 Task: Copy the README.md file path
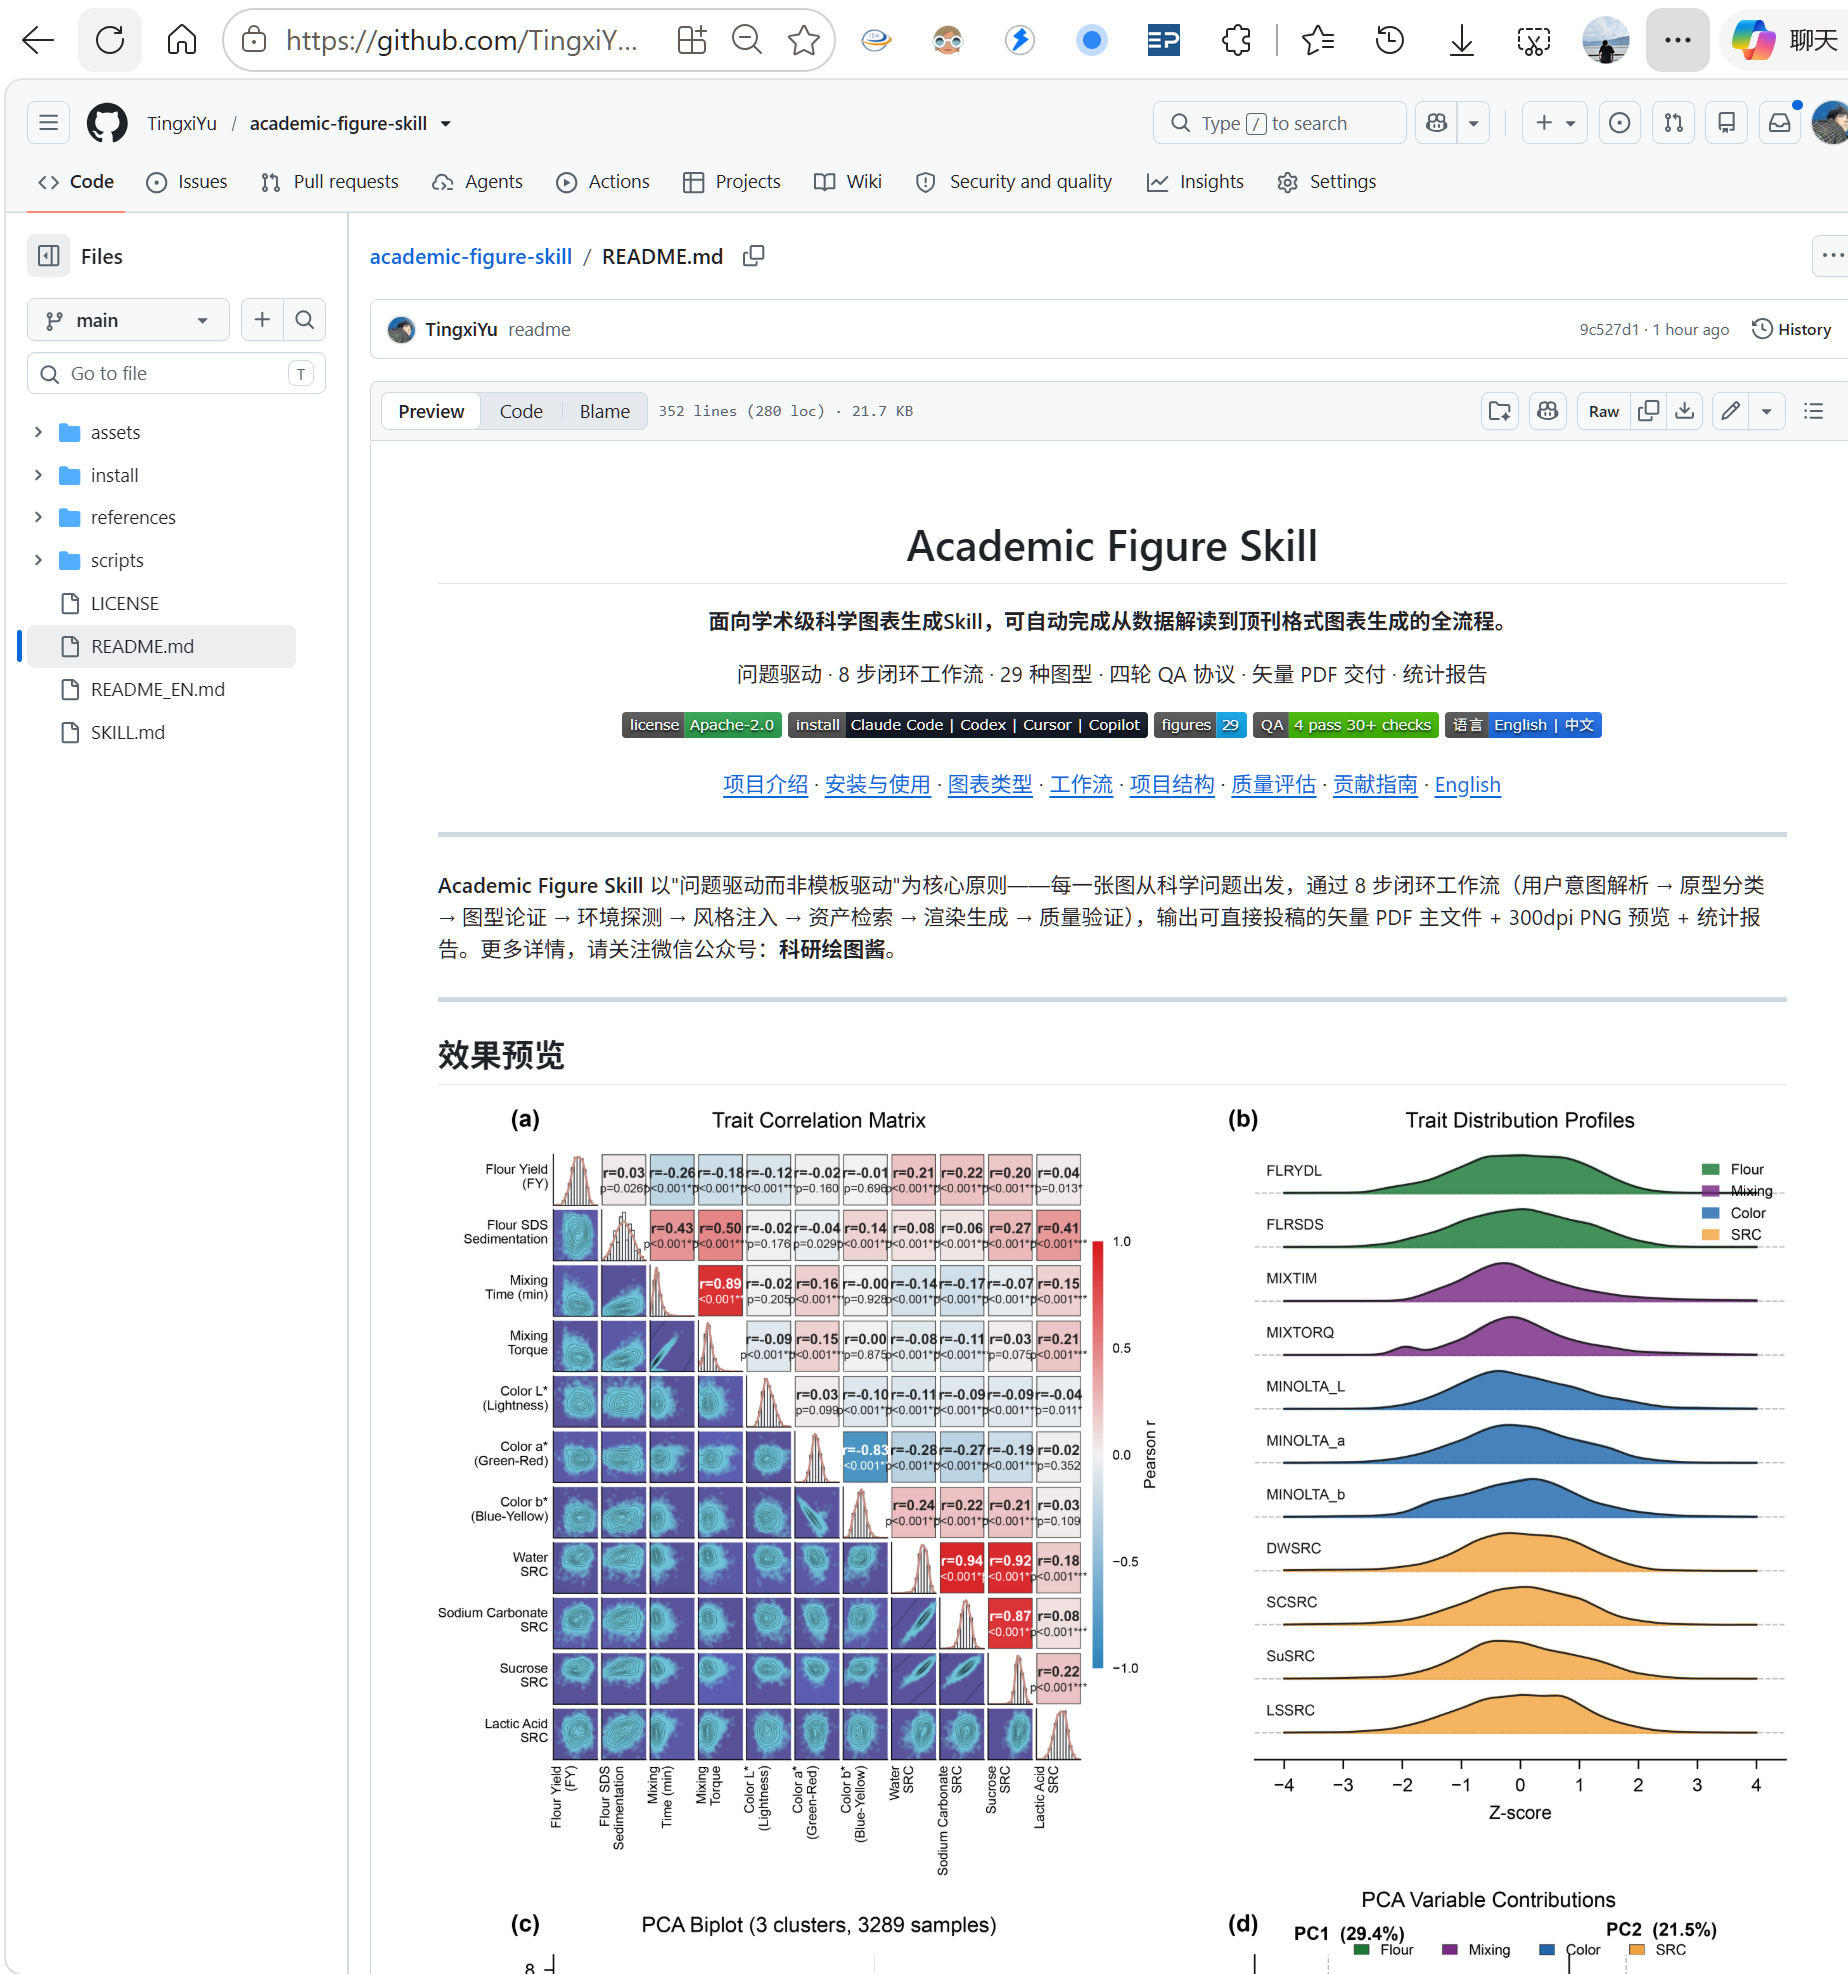[x=754, y=256]
